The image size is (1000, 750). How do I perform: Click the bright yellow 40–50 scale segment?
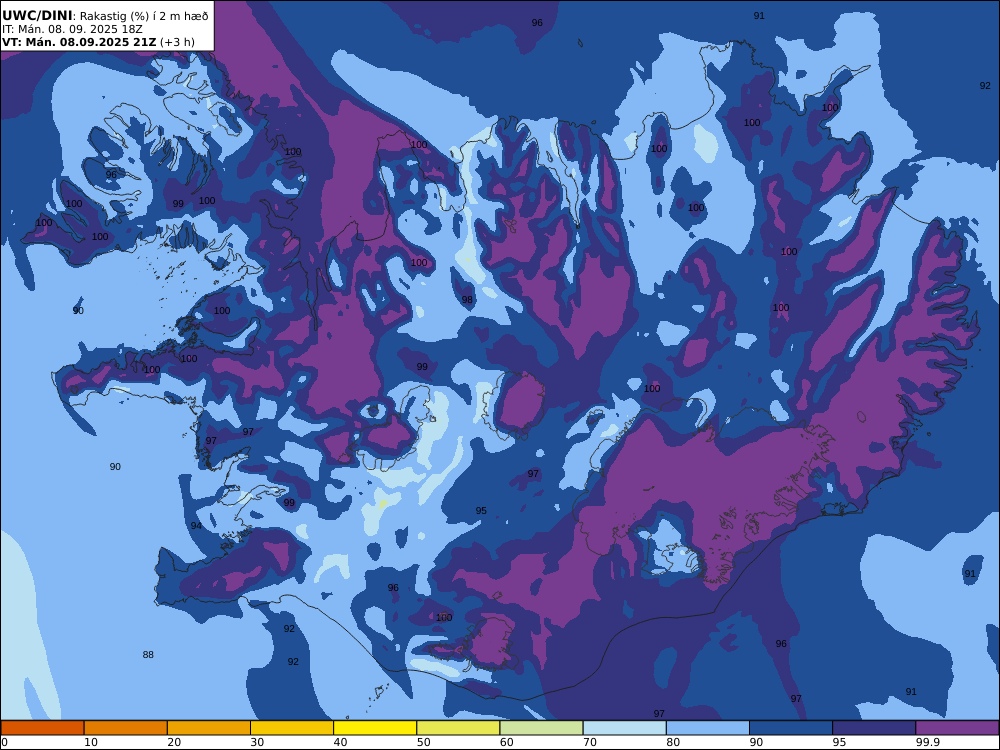[375, 728]
